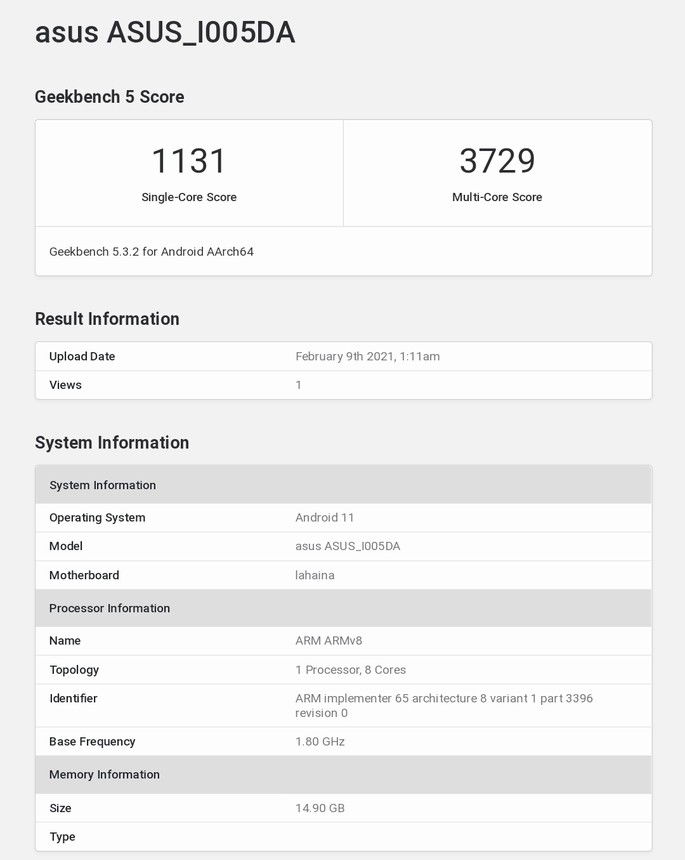685x860 pixels.
Task: Select the memory Size label
Action: (60, 808)
